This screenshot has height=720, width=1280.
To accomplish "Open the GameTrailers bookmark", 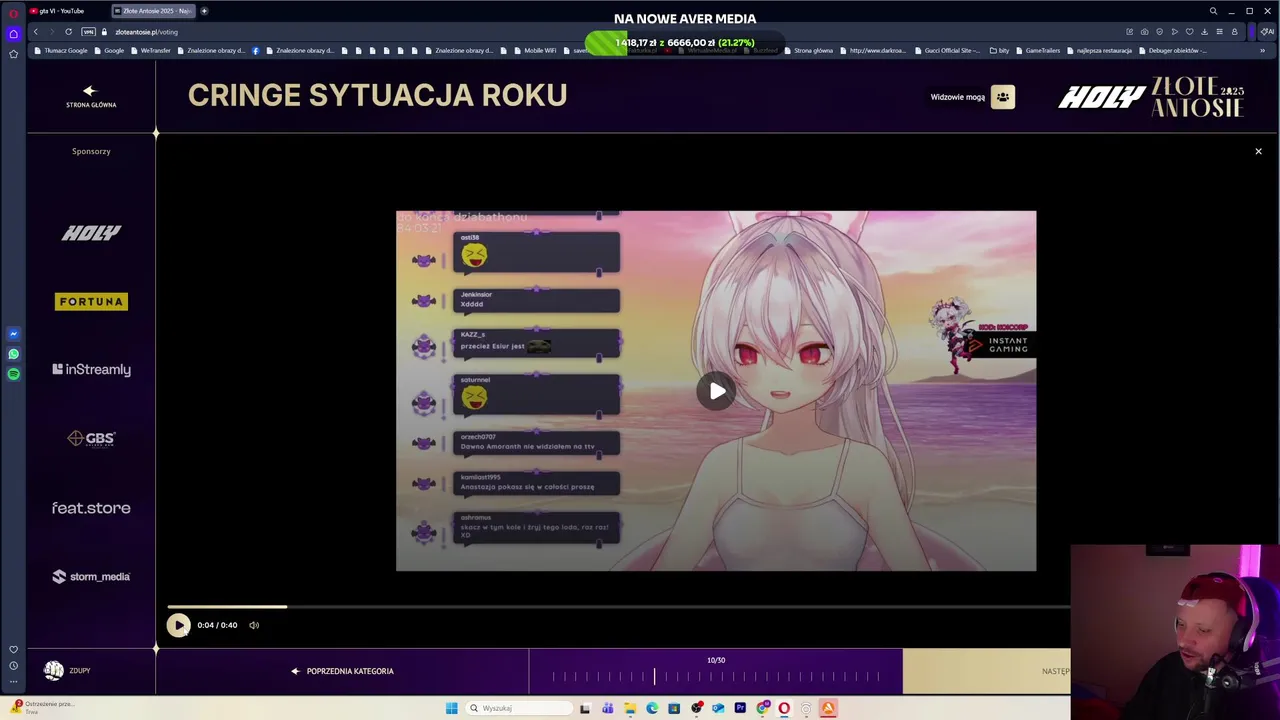I will [x=1037, y=50].
